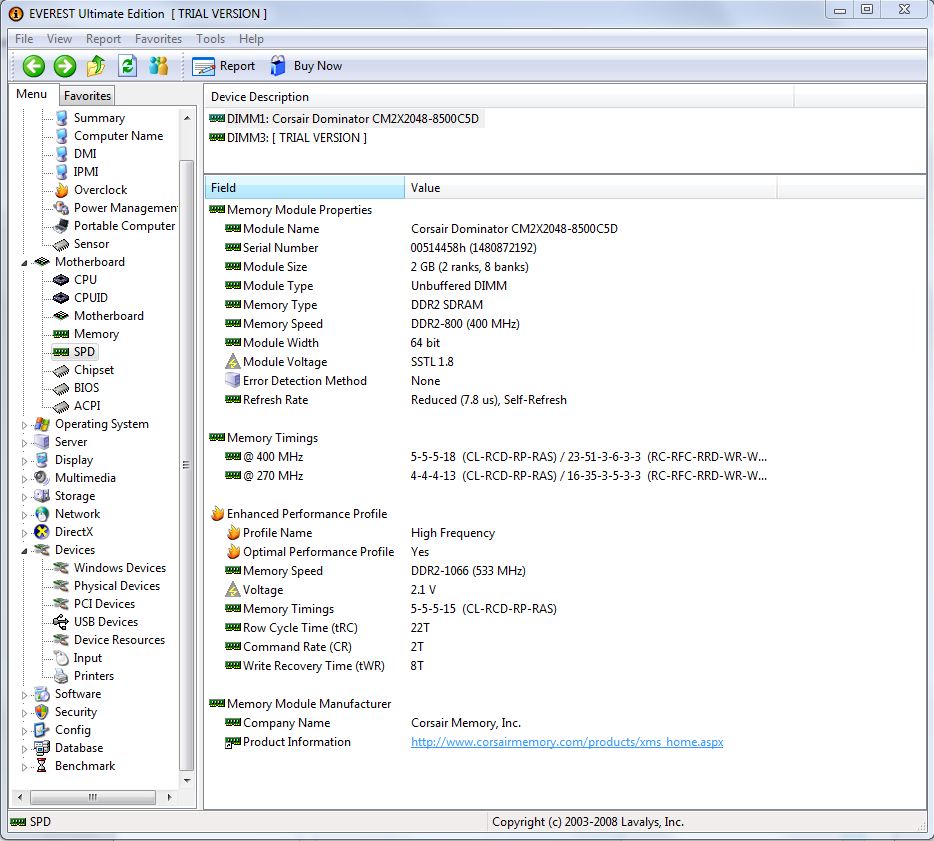Click the Printers icon

tap(61, 676)
